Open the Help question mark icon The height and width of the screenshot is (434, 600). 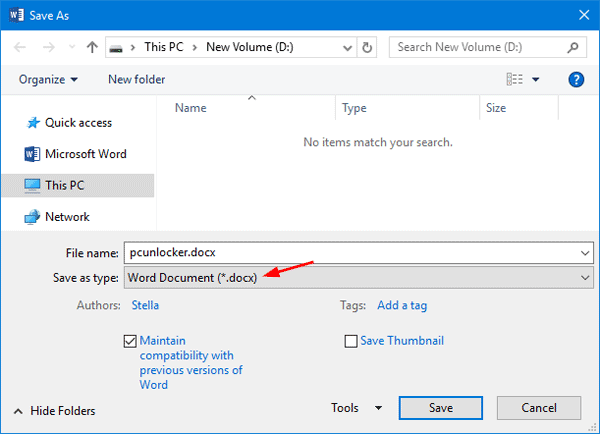576,80
